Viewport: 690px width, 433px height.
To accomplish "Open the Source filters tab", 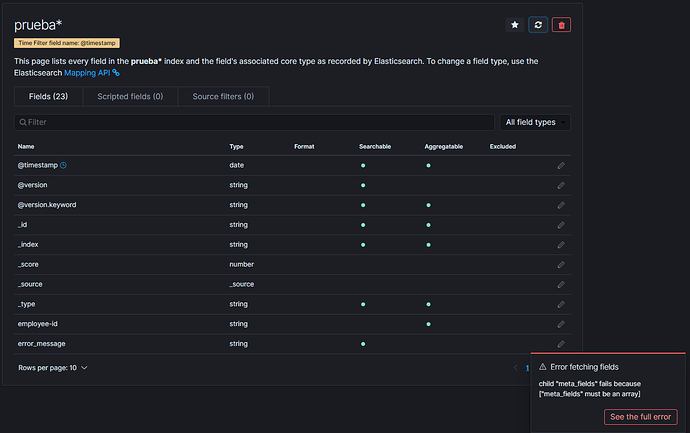I will [224, 97].
